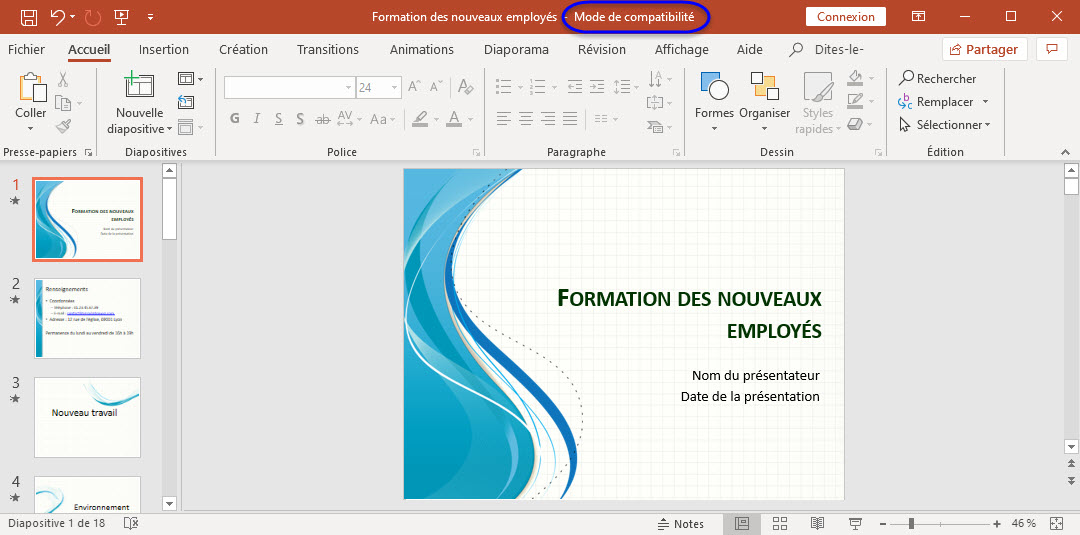Open the comments speech bubble icon

pyautogui.click(x=1052, y=50)
